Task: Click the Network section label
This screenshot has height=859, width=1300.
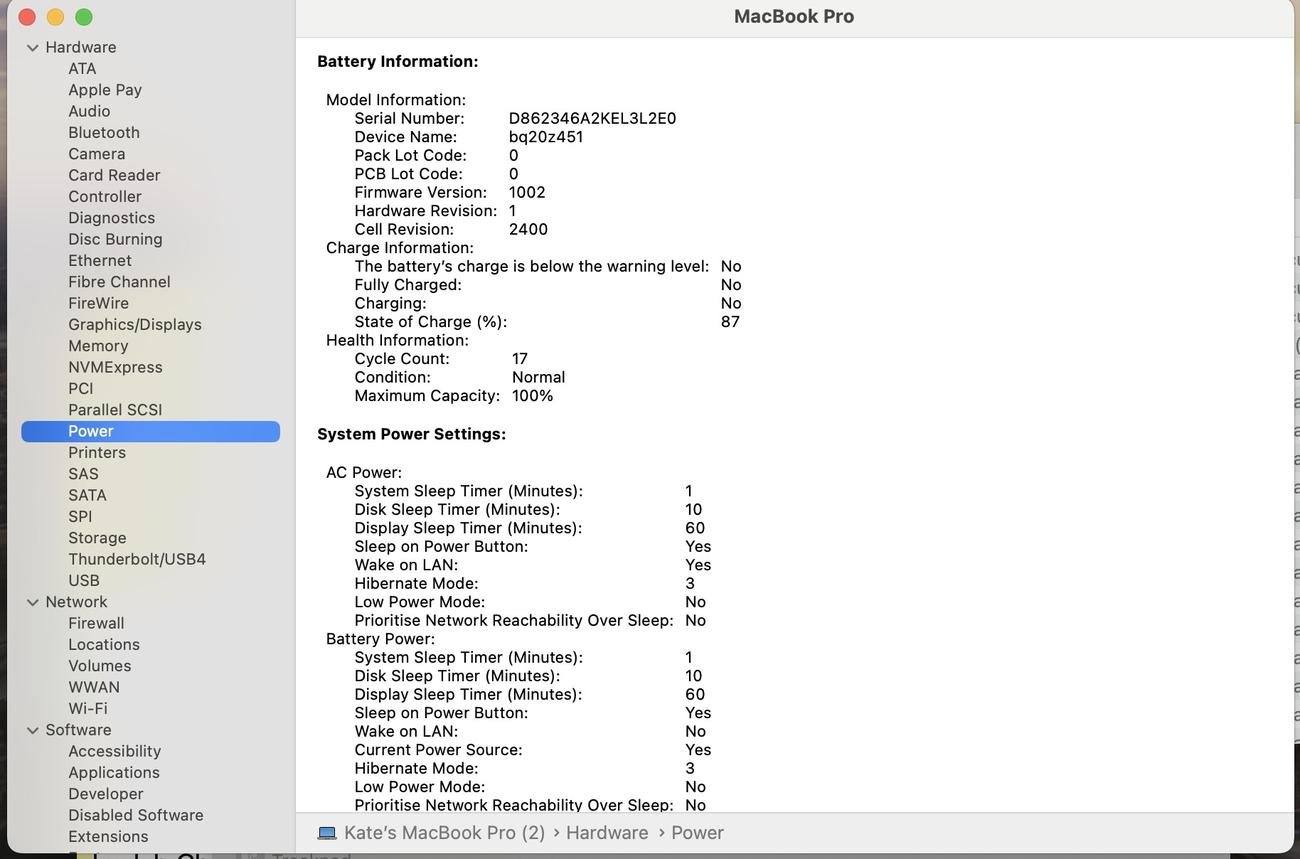Action: [x=76, y=602]
